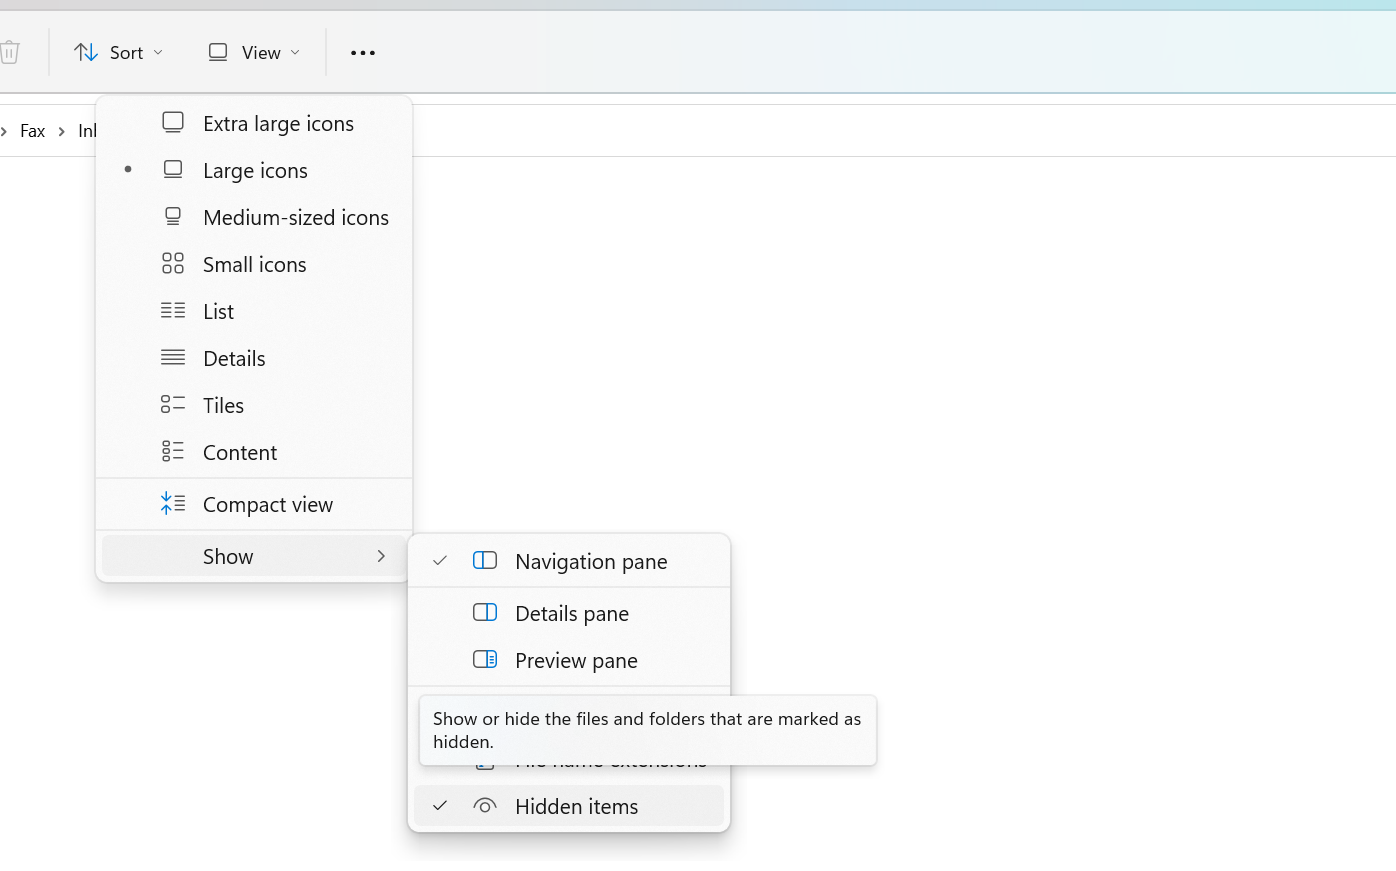This screenshot has width=1396, height=871.
Task: Click the Details lines glyph
Action: (173, 357)
